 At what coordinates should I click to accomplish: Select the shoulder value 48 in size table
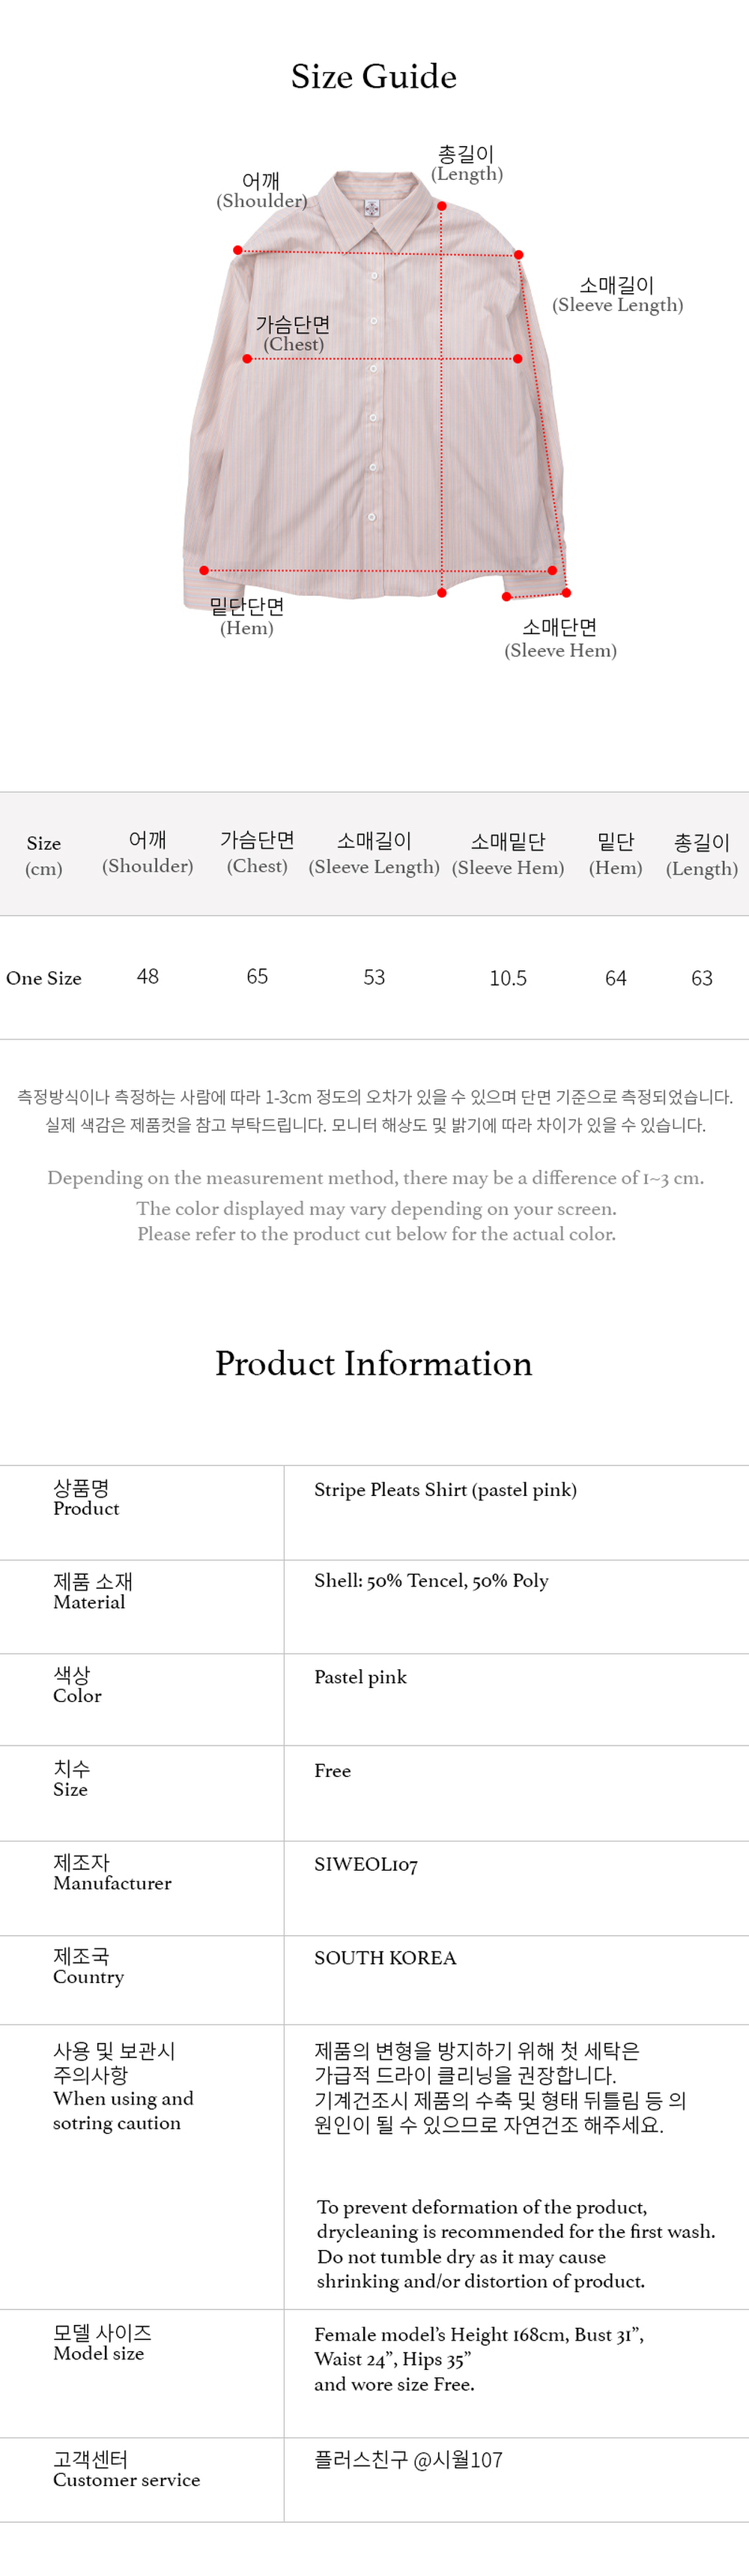[148, 977]
